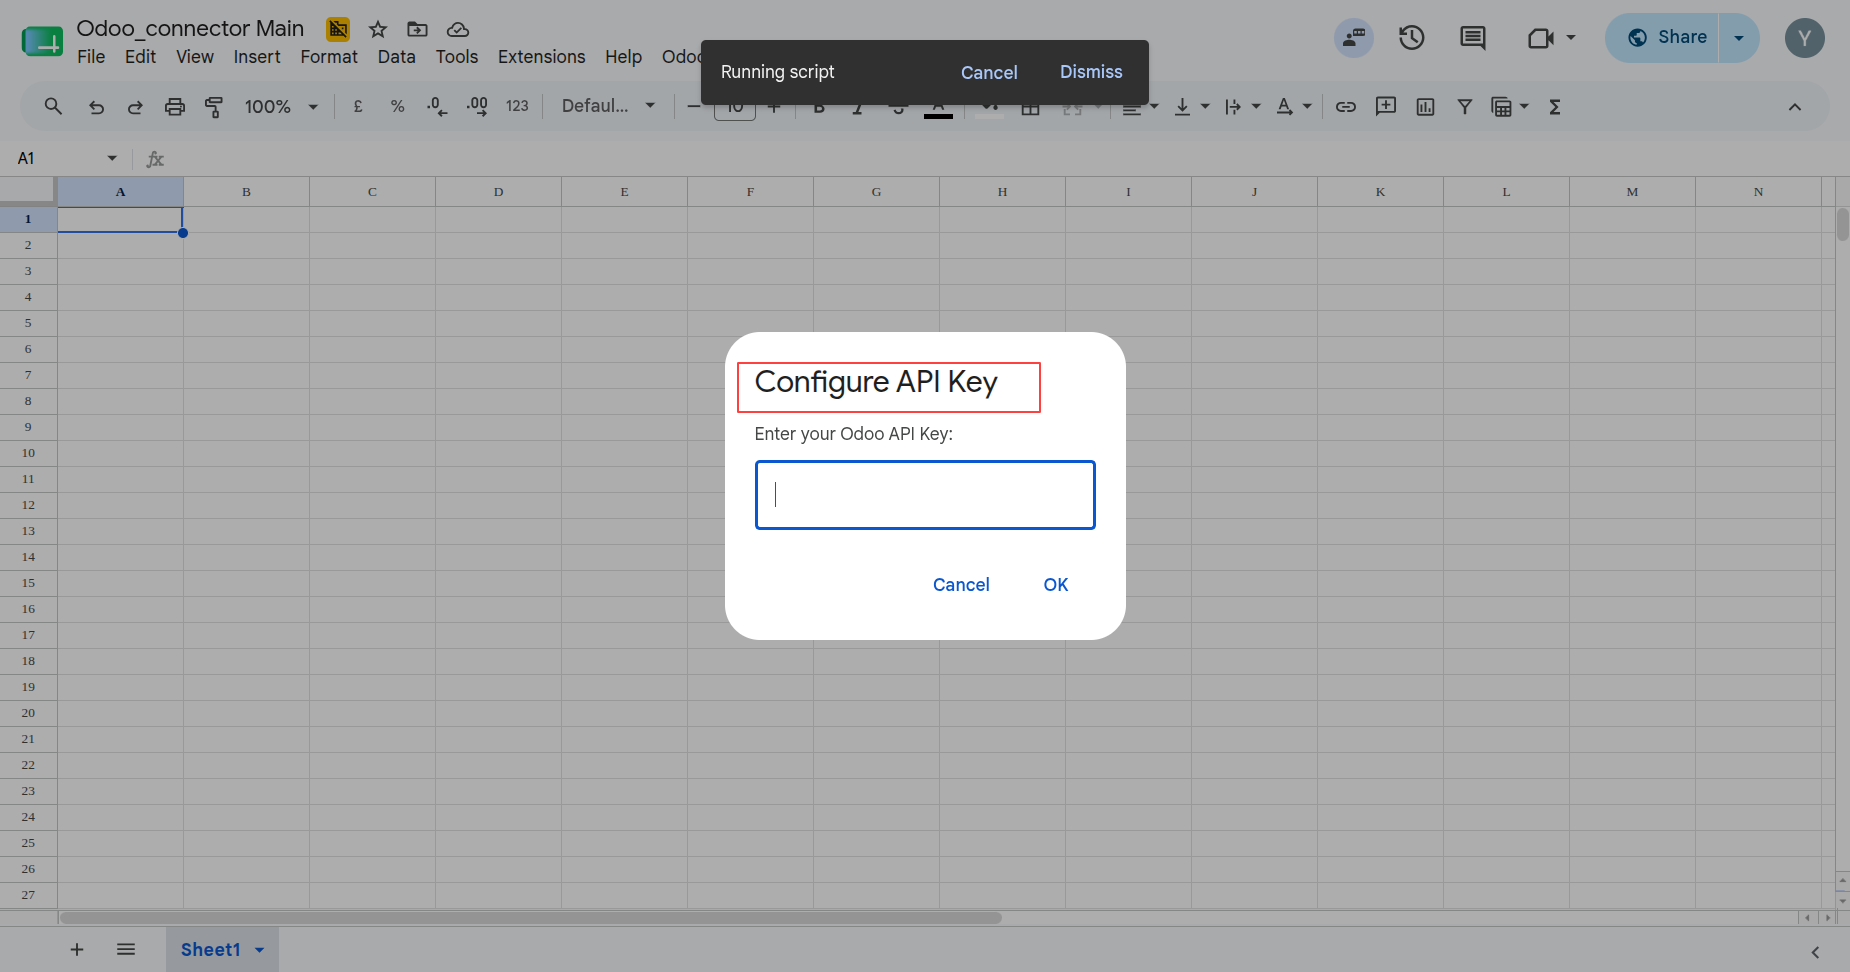Open the Sheets home logo icon
The width and height of the screenshot is (1850, 972).
(x=42, y=41)
